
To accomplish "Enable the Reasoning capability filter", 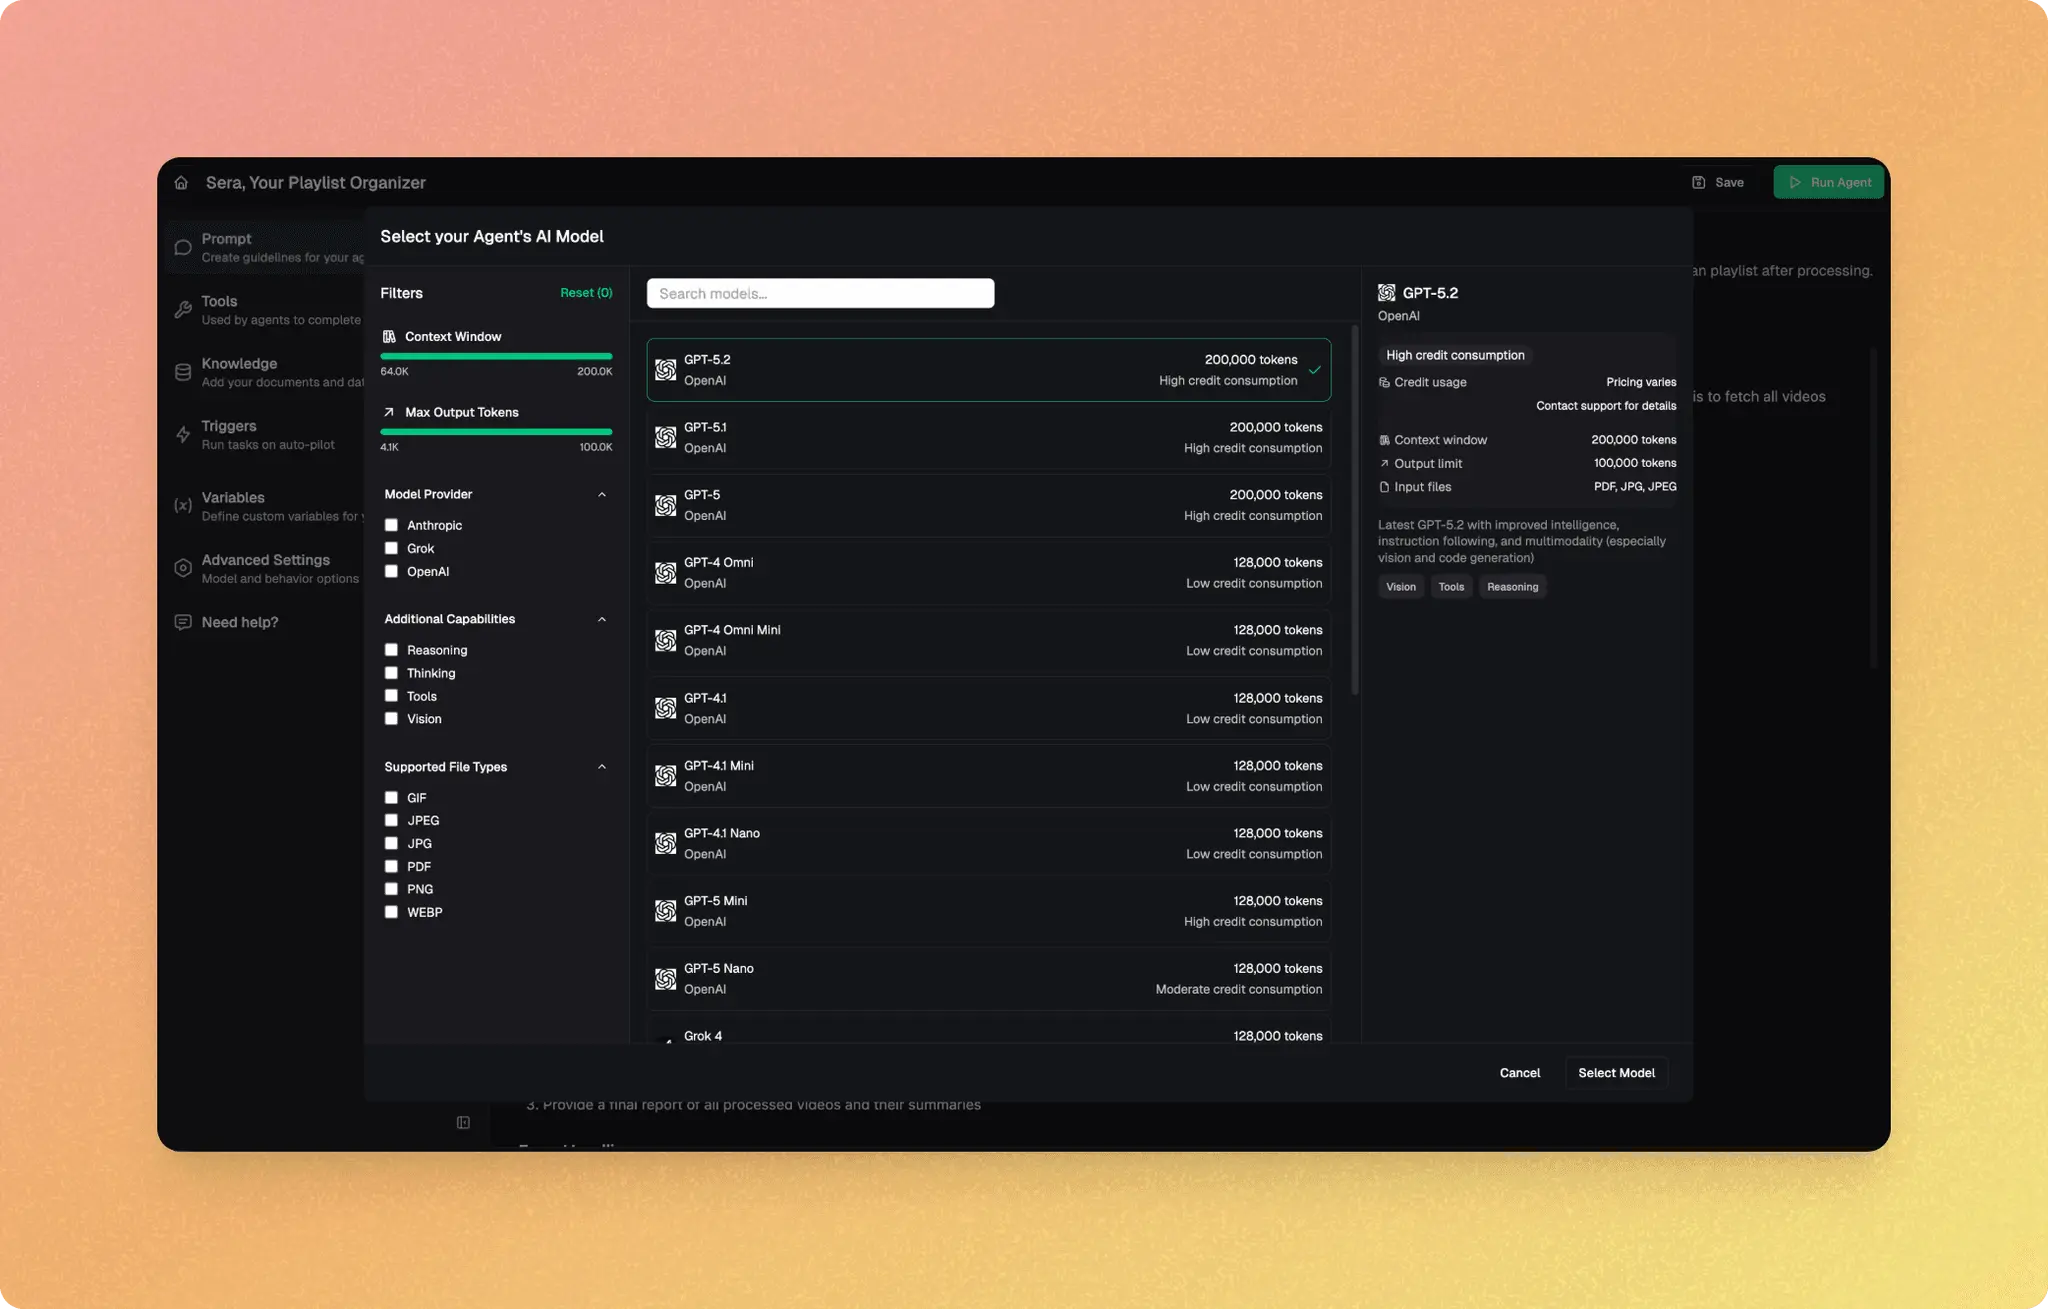I will tap(391, 650).
